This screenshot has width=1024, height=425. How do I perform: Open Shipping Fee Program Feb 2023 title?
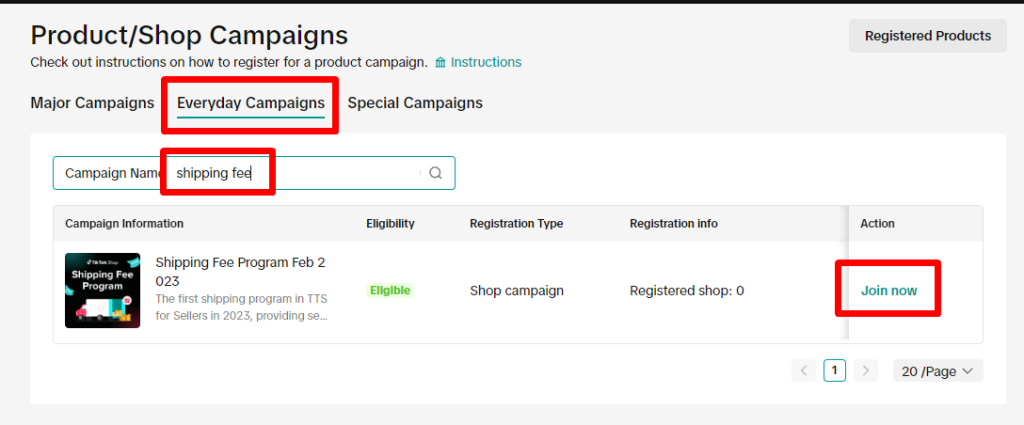240,272
